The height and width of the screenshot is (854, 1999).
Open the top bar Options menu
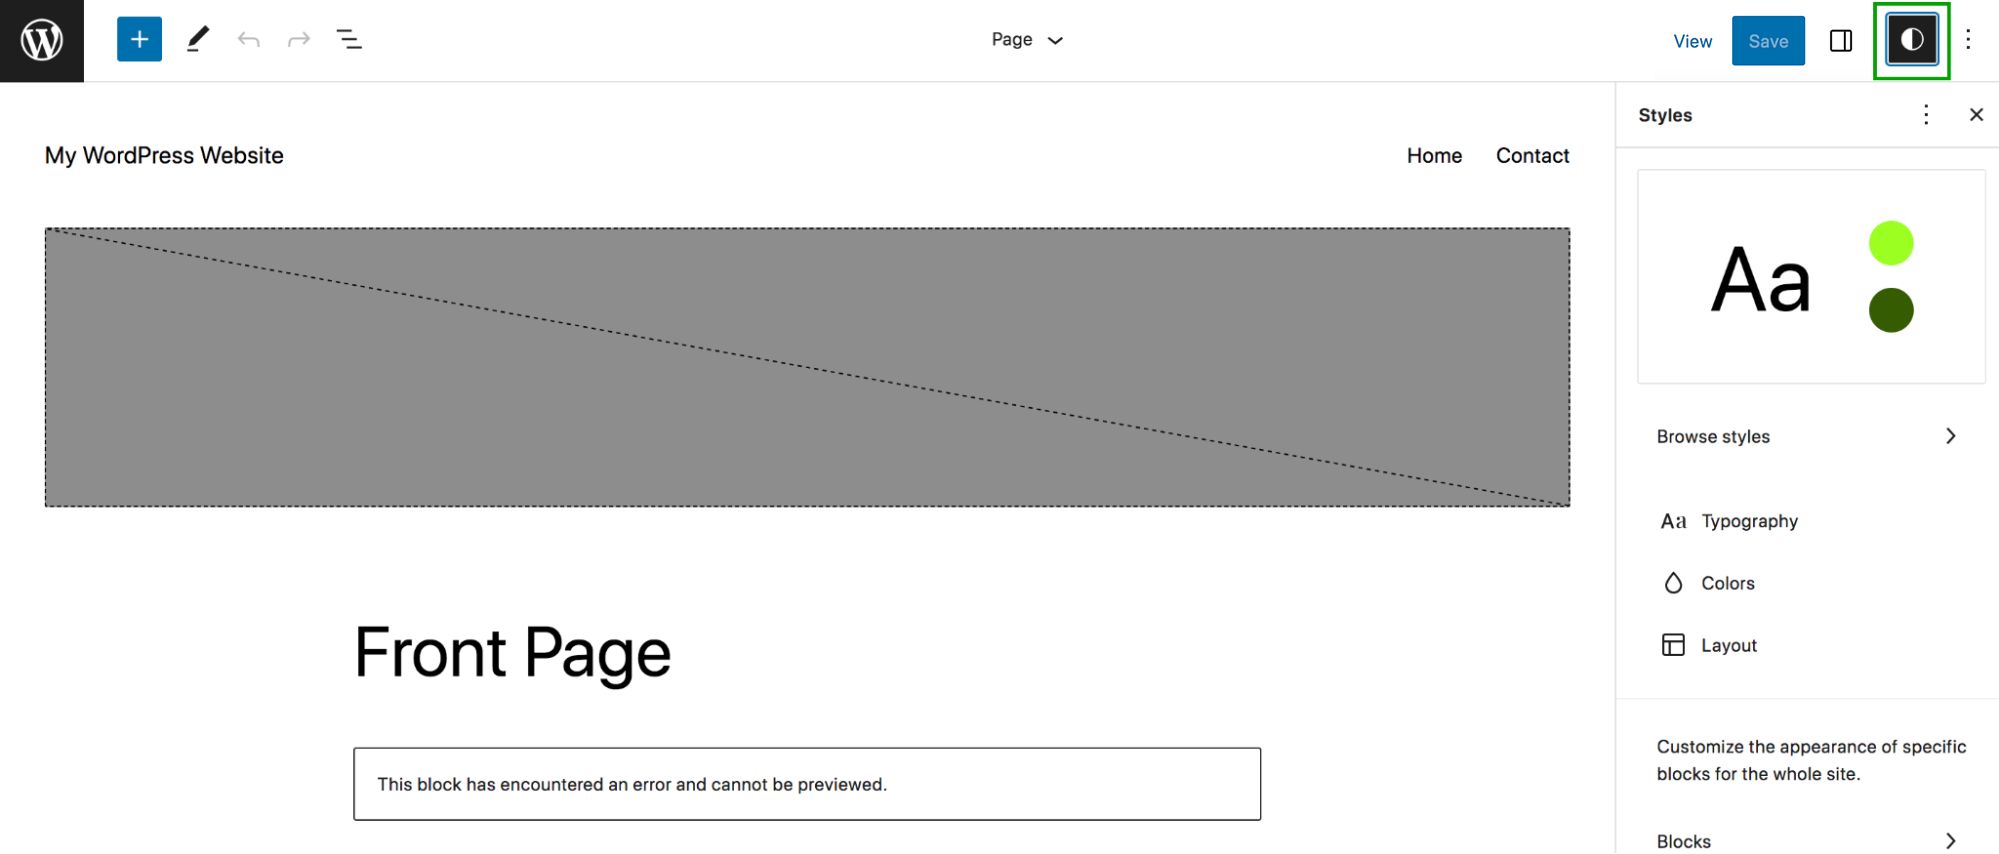tap(1968, 40)
